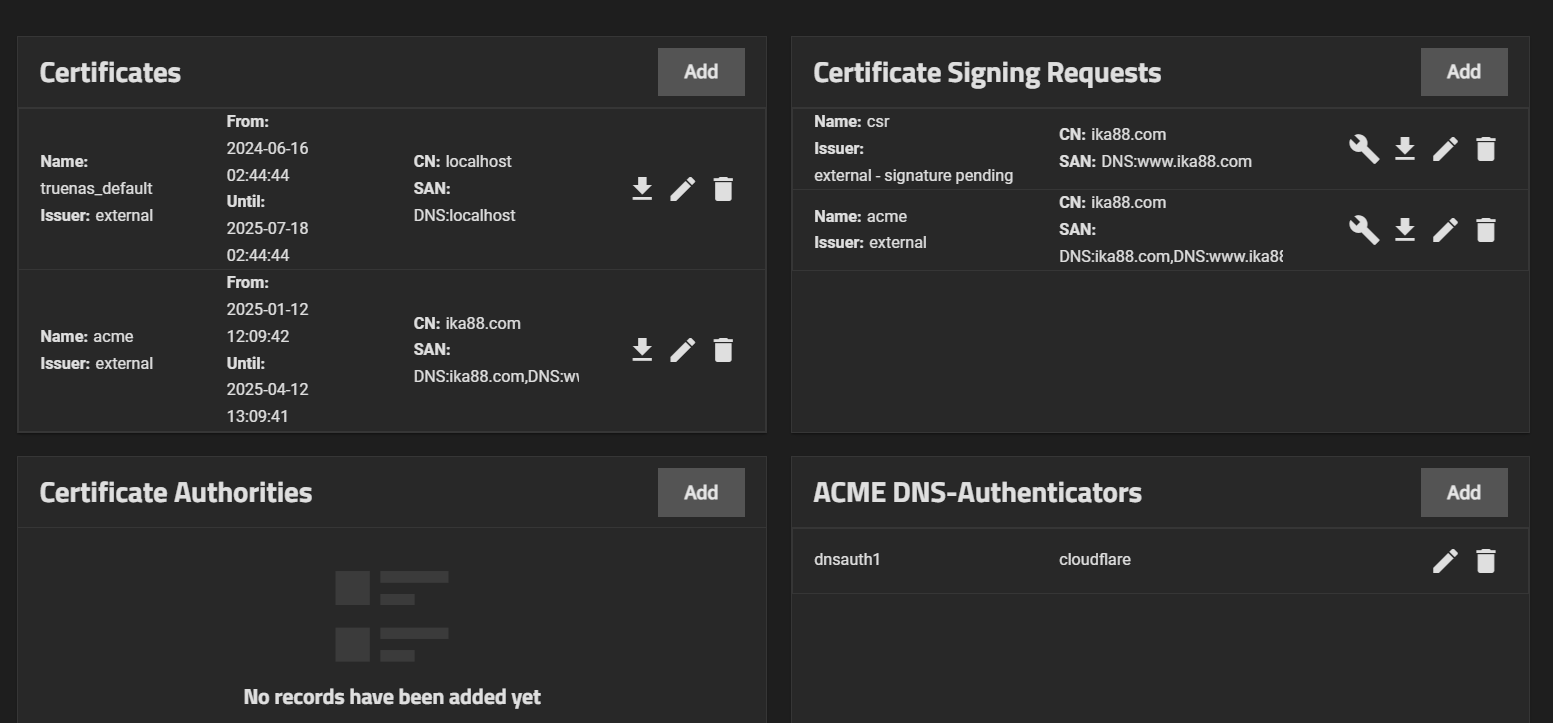Delete the truenas_default certificate
The image size is (1553, 723).
click(723, 189)
